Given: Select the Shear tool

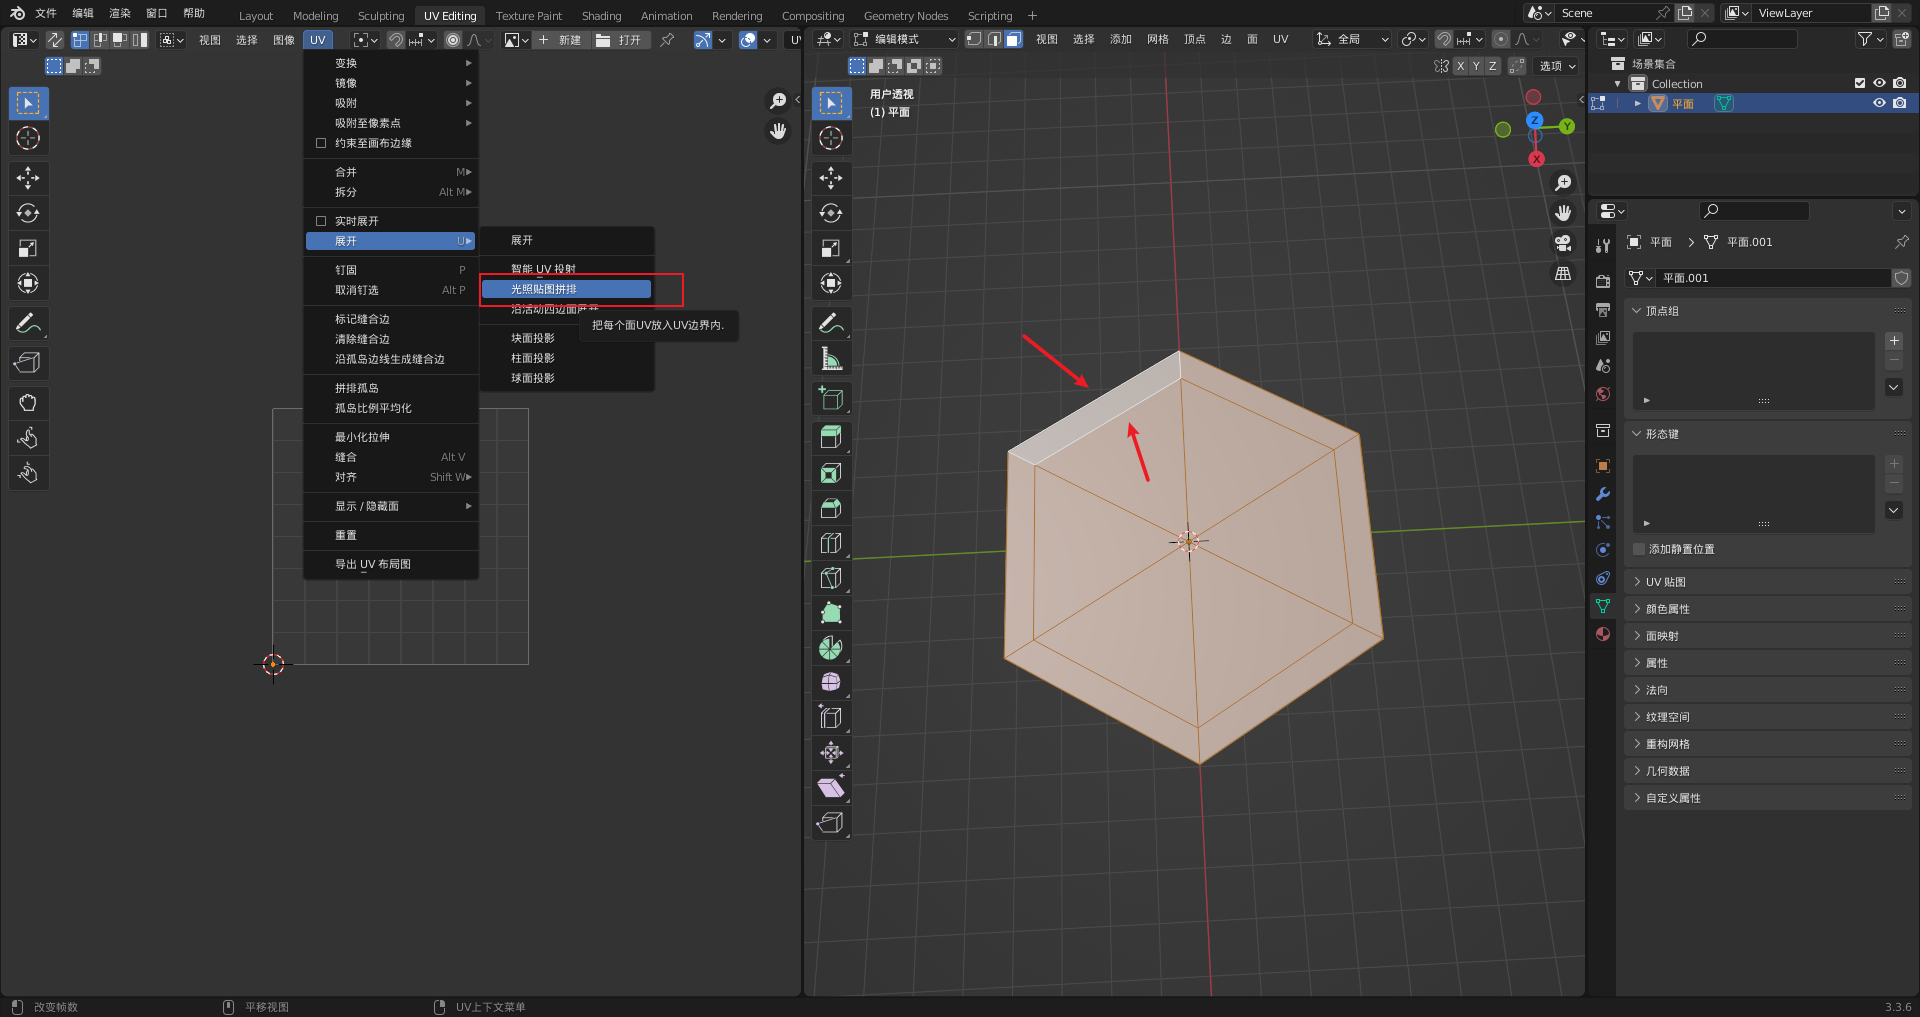Looking at the screenshot, I should click(x=830, y=788).
